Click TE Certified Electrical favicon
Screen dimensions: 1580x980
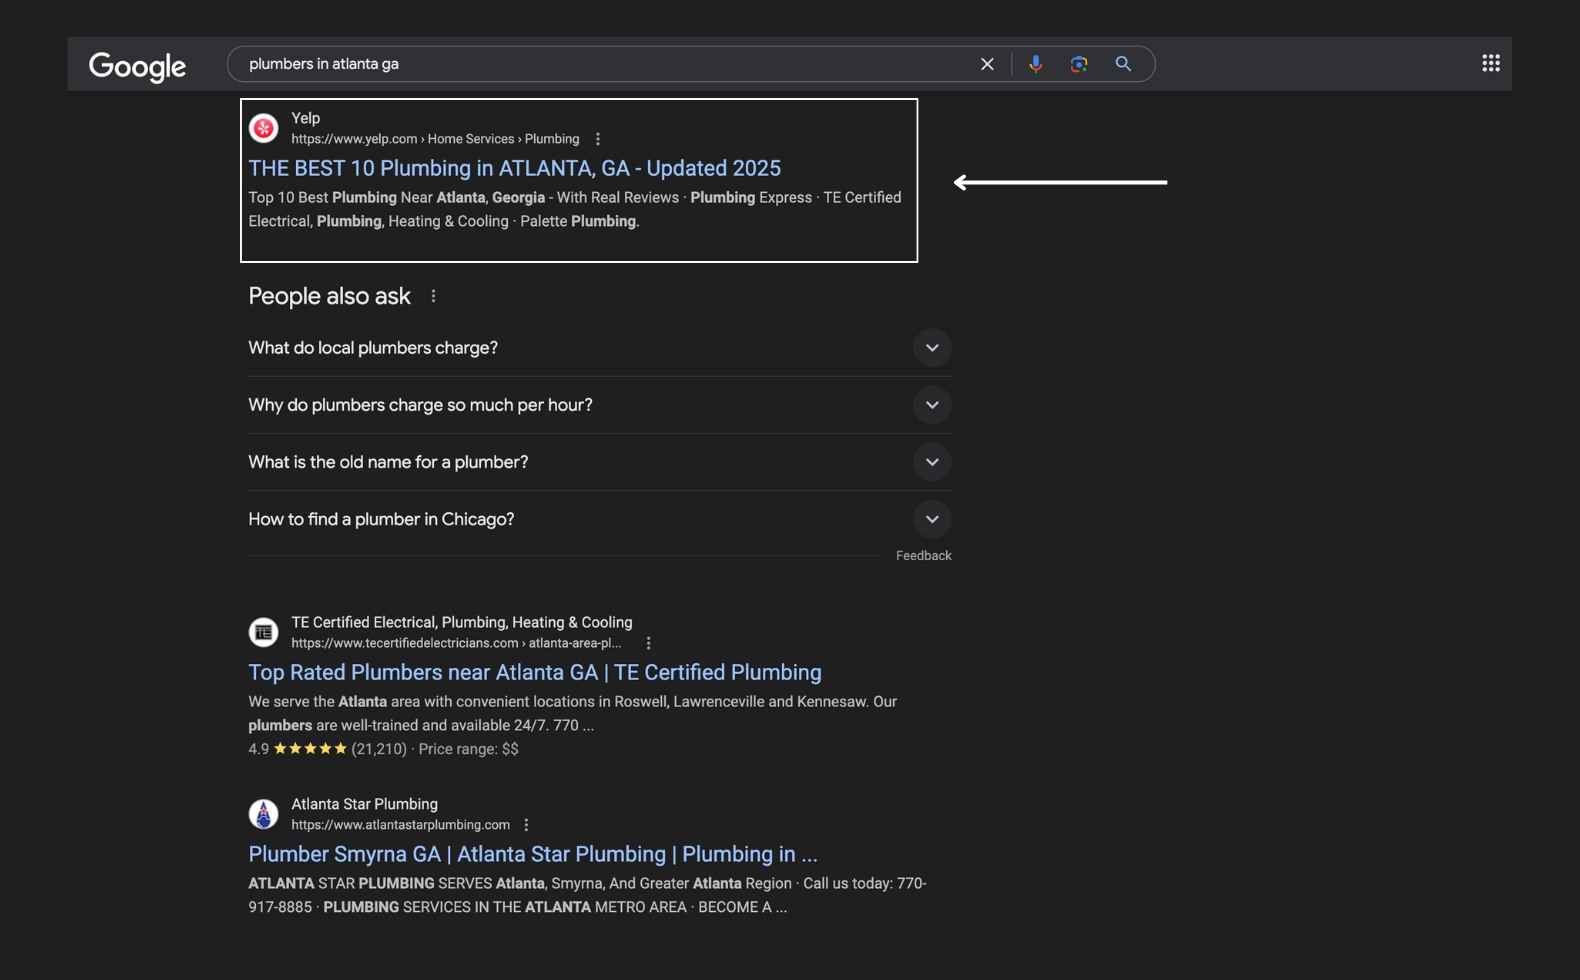264,632
